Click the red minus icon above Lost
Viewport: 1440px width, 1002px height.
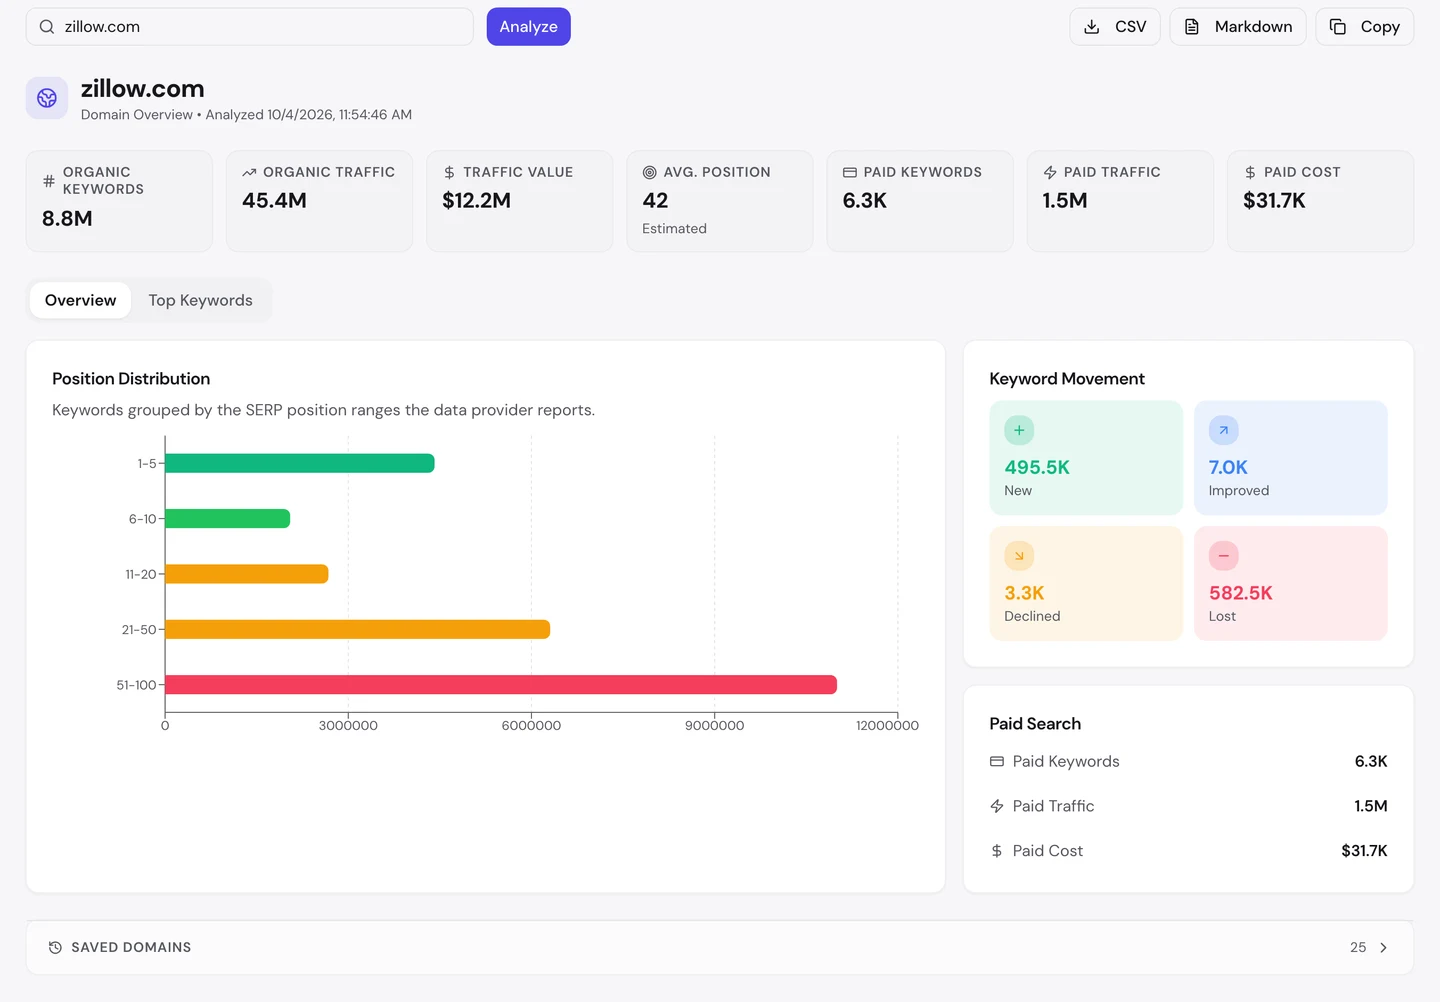coord(1223,556)
